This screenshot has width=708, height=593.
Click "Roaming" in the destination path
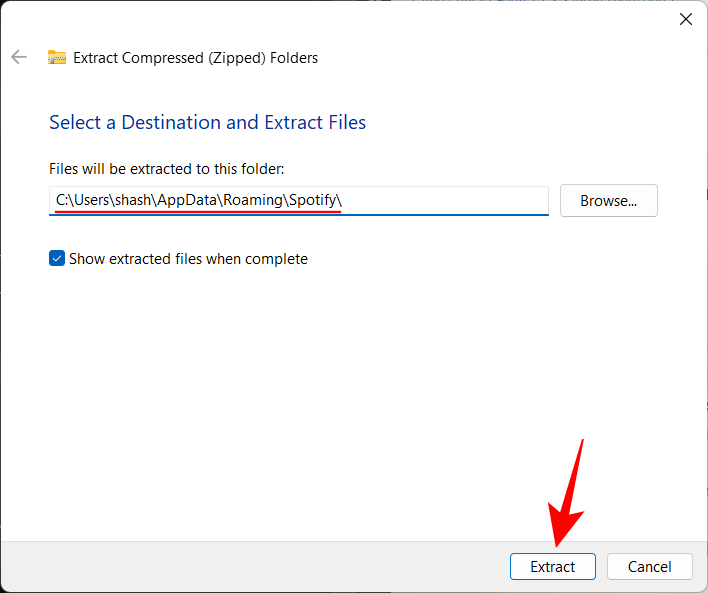(x=251, y=200)
